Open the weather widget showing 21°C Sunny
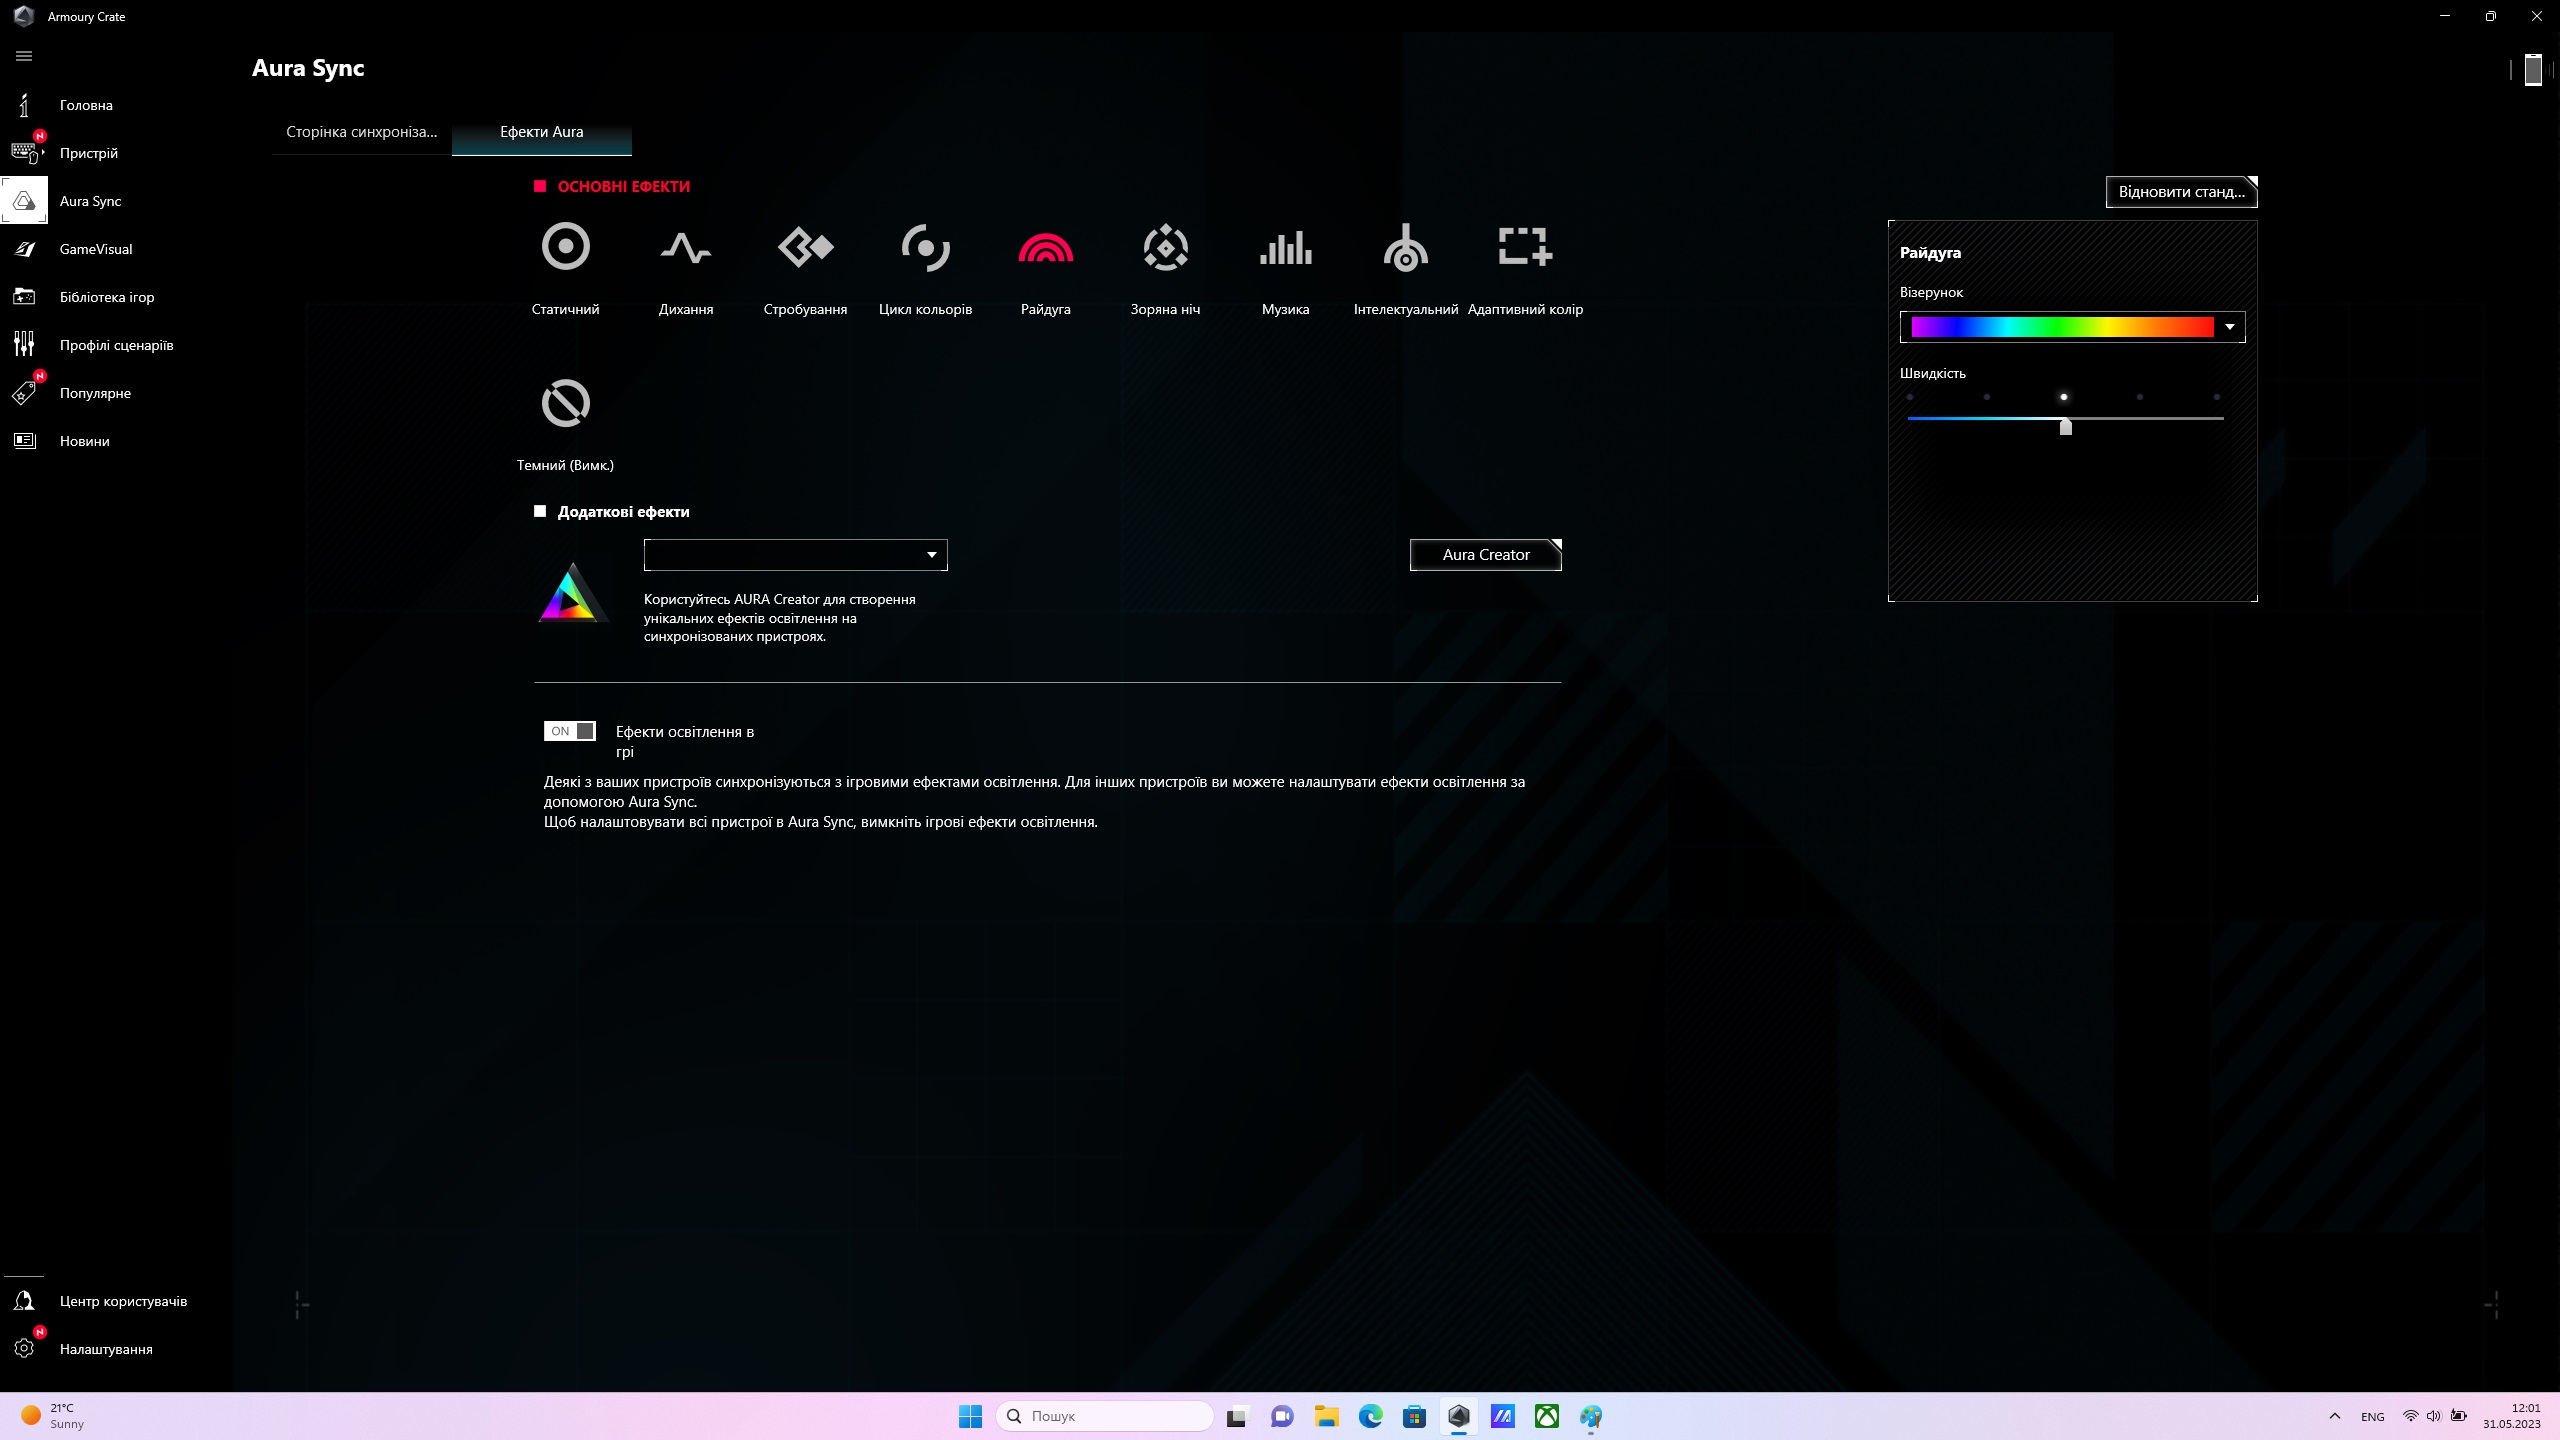 pyautogui.click(x=55, y=1416)
